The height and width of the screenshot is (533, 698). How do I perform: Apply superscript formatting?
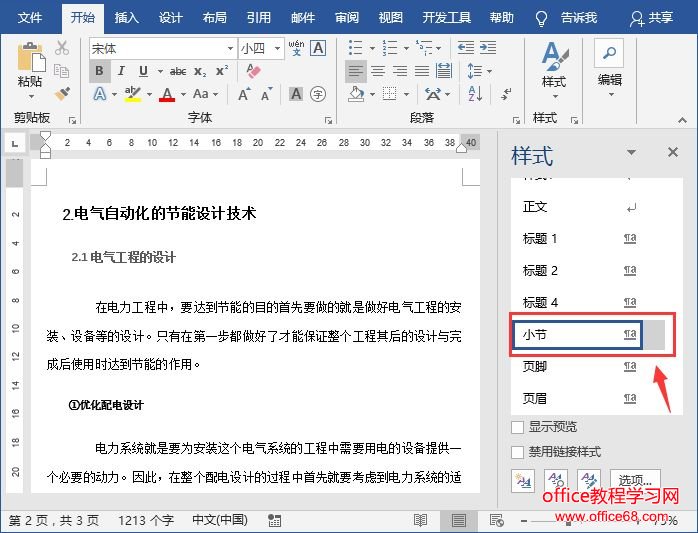point(222,71)
